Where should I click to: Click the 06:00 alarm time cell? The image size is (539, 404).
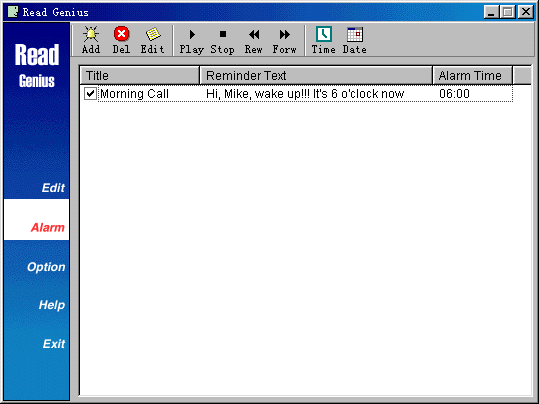pos(454,94)
